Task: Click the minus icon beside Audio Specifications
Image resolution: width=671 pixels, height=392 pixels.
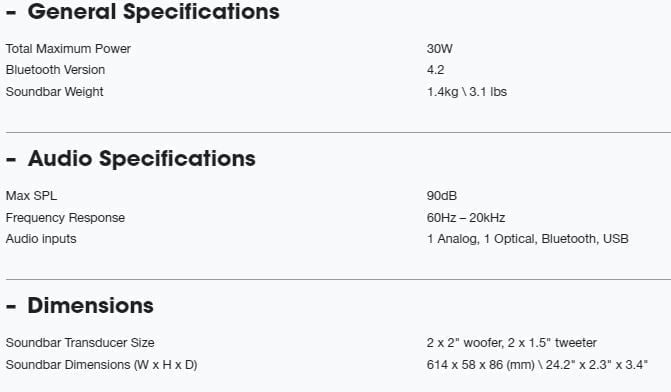Action: 11,160
